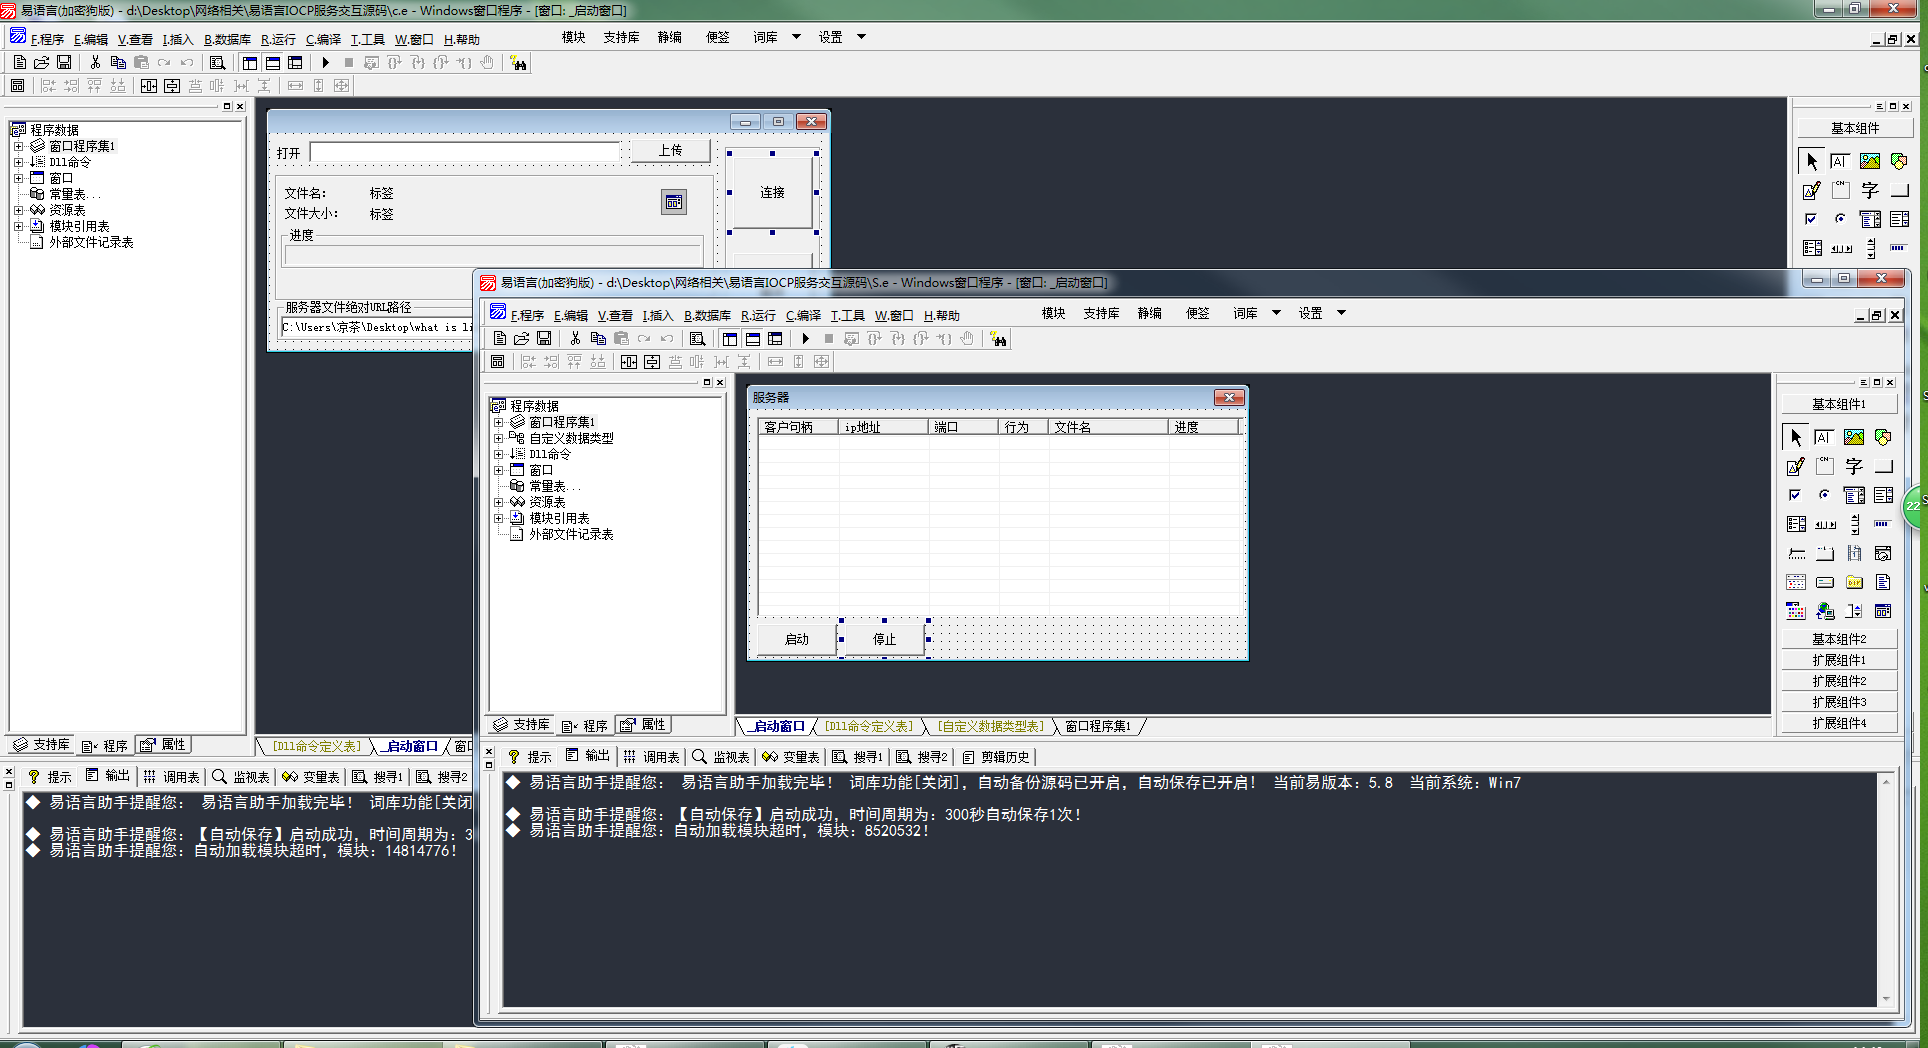Select the edit box component in 基本组件1
Screen dimensions: 1928x1048
coord(1825,437)
